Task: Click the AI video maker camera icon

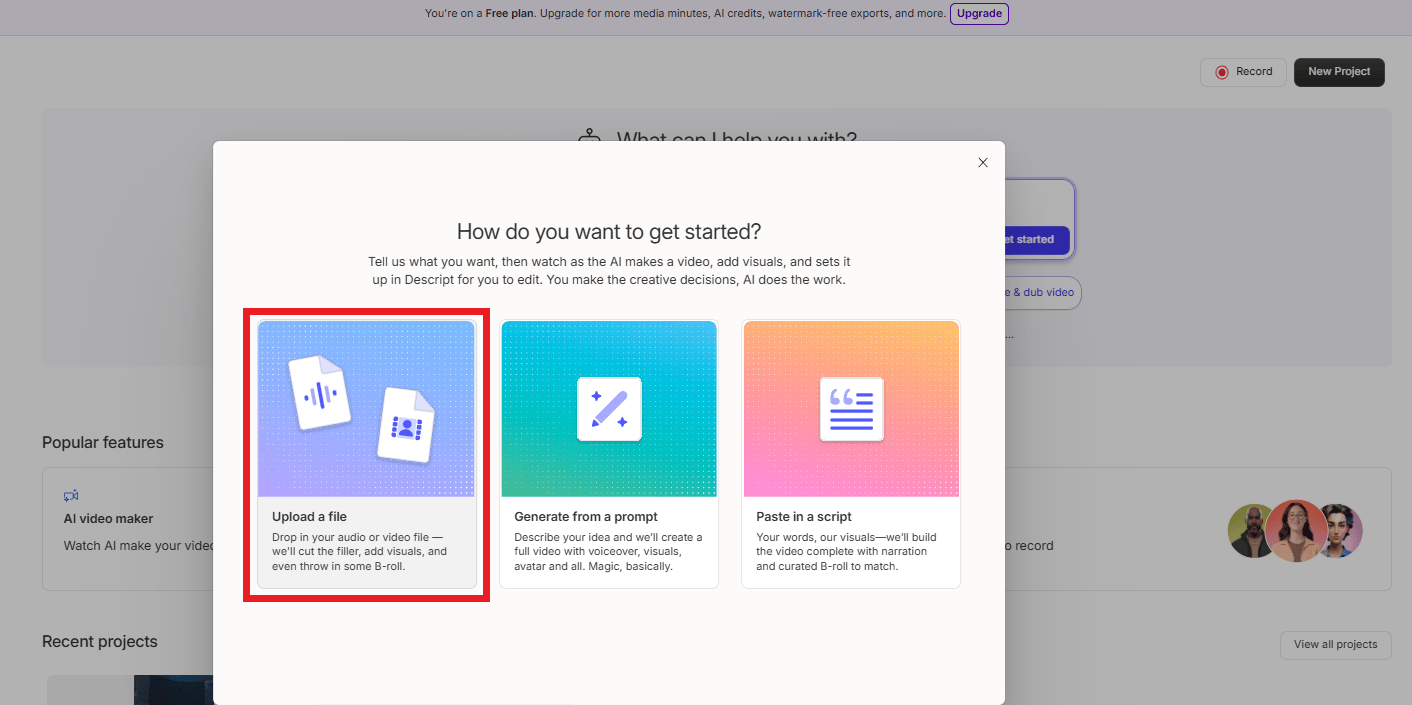Action: [71, 495]
